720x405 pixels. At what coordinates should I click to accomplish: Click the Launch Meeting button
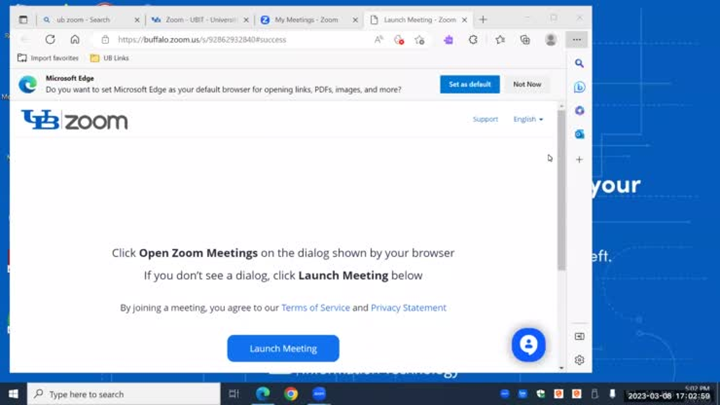[x=283, y=348]
